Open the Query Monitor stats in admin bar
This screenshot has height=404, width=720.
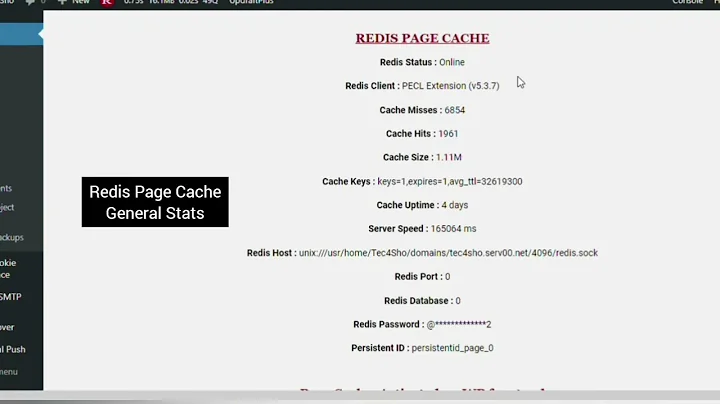[x=171, y=2]
